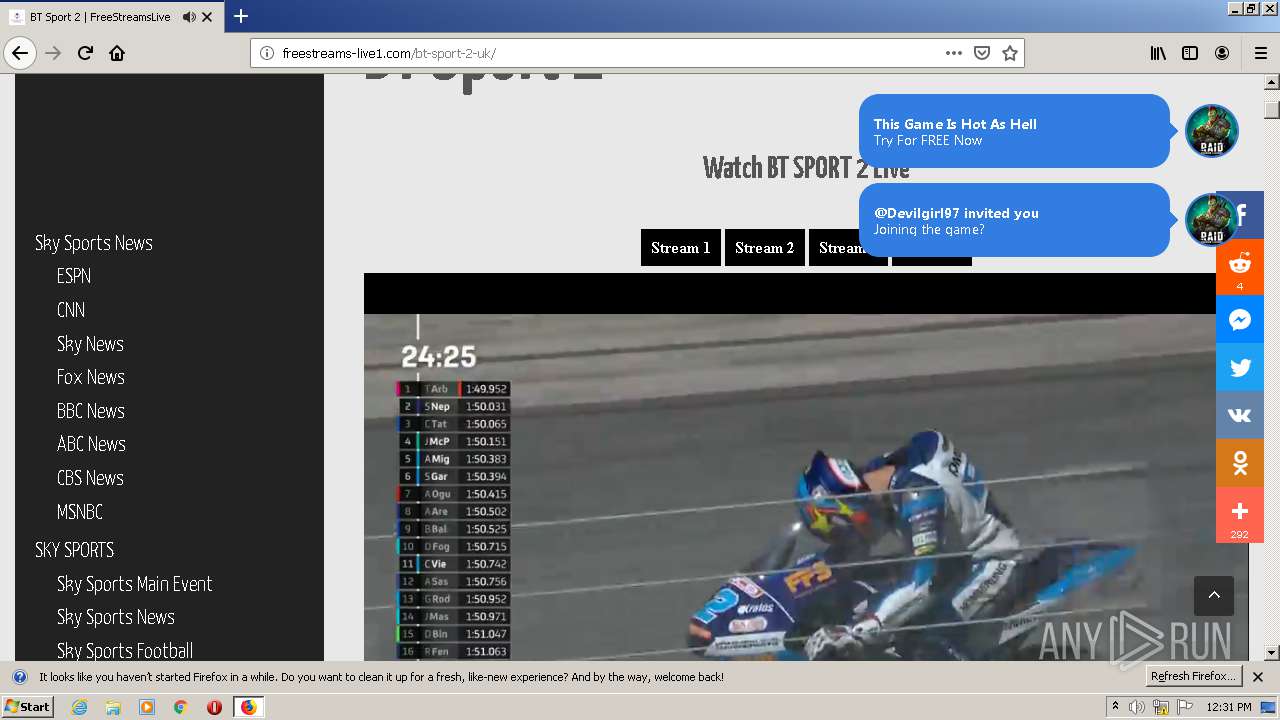Dismiss the Firefox refresh notification bar
This screenshot has height=720, width=1280.
tap(1258, 677)
